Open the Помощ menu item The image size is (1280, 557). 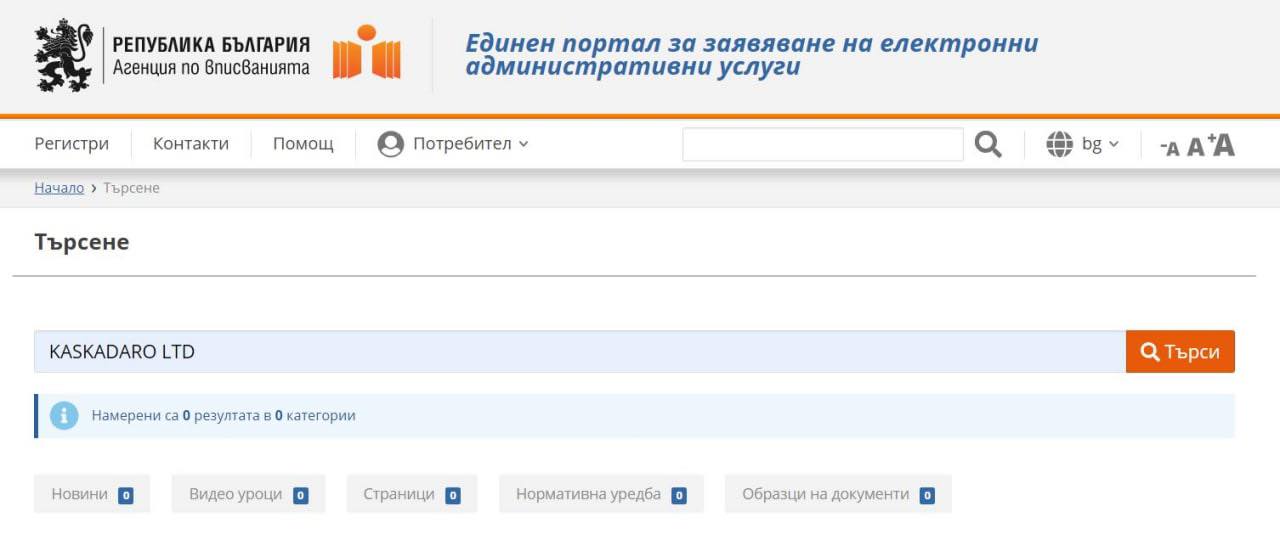click(303, 144)
